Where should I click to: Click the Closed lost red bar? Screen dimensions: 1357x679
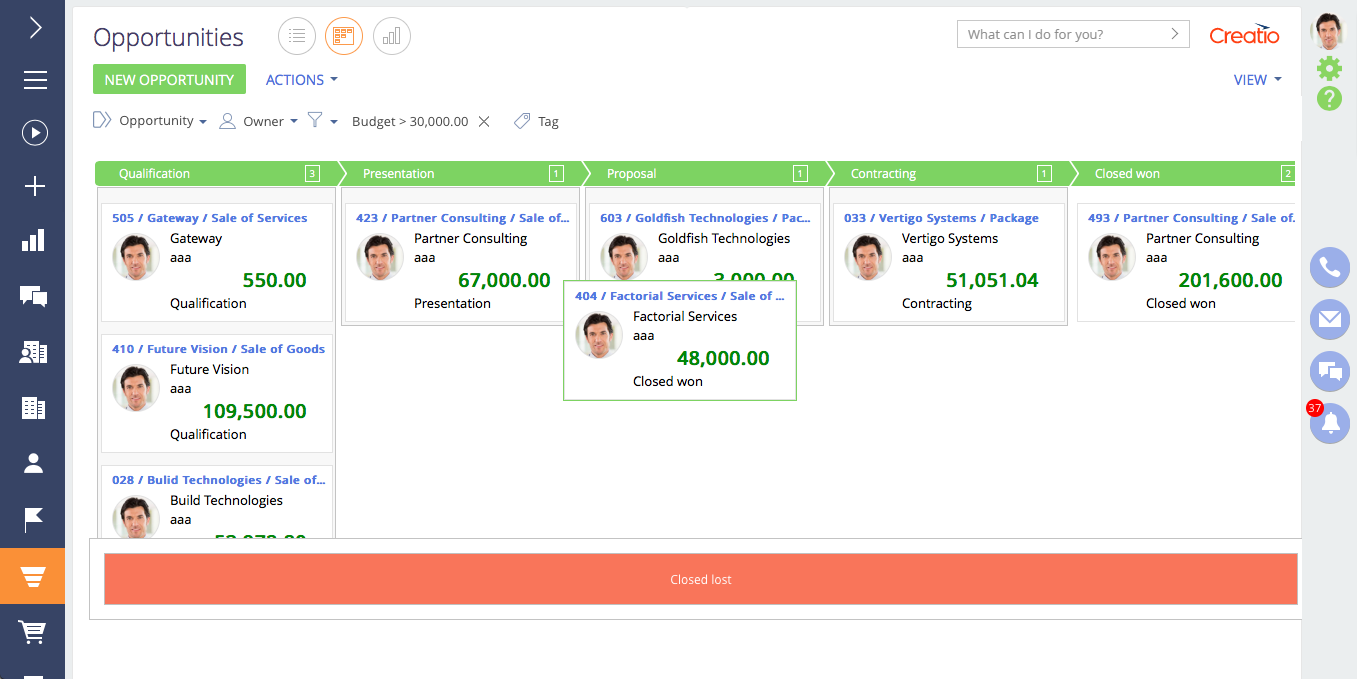click(701, 580)
